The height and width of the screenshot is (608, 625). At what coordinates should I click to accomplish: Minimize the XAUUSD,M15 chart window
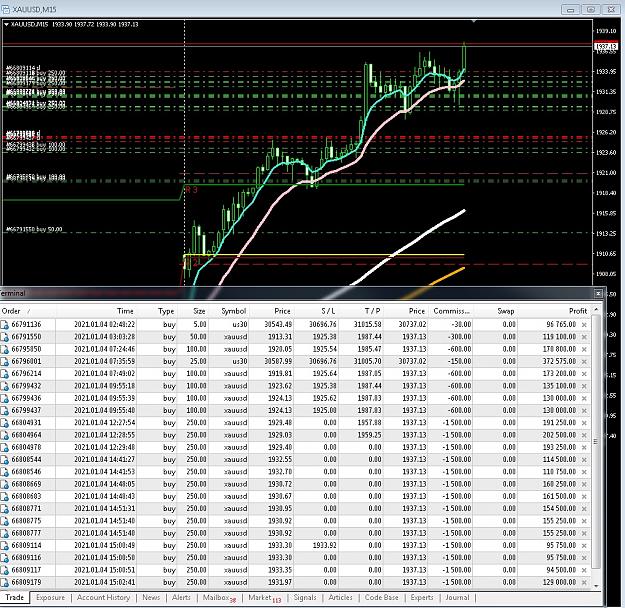[x=570, y=9]
